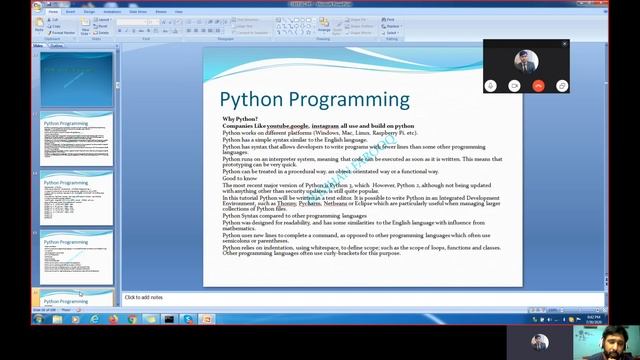Pop out the call window using overlay icon
The width and height of the screenshot is (640, 360).
[562, 86]
